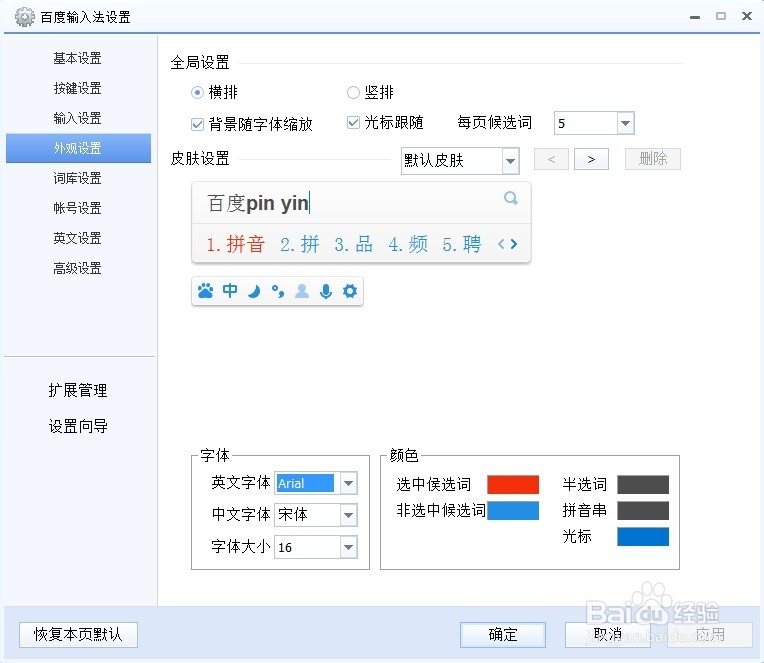
Task: Click the Baidu paw icon in the status bar
Action: point(206,291)
